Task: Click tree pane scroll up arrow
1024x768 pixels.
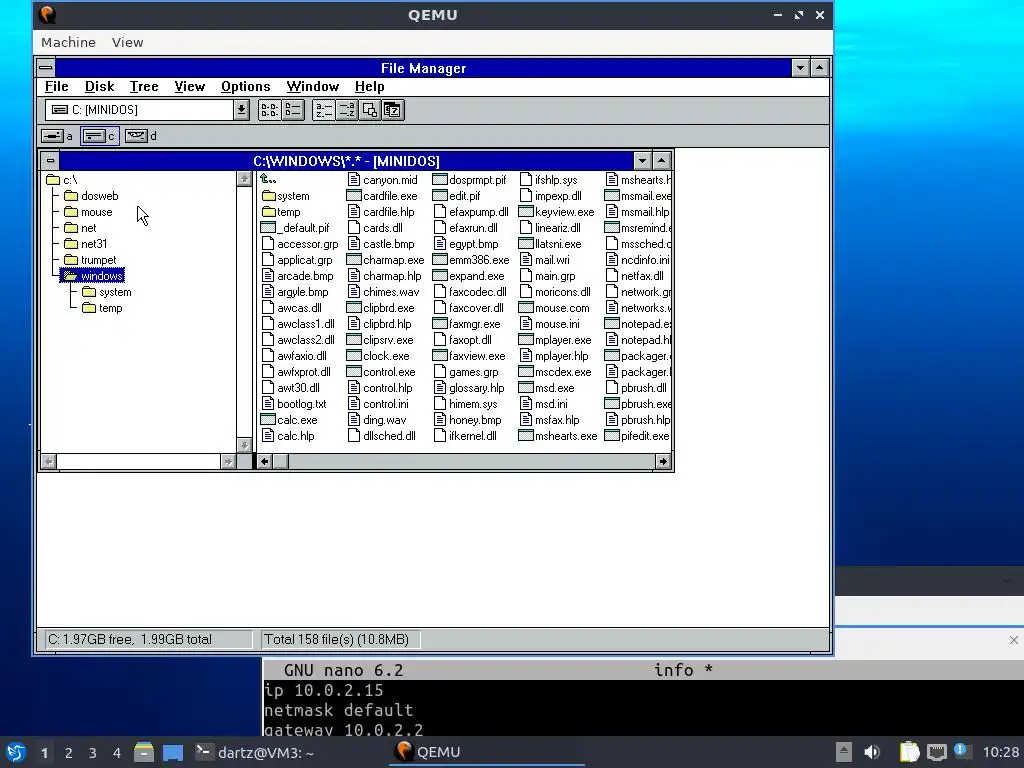Action: click(244, 179)
